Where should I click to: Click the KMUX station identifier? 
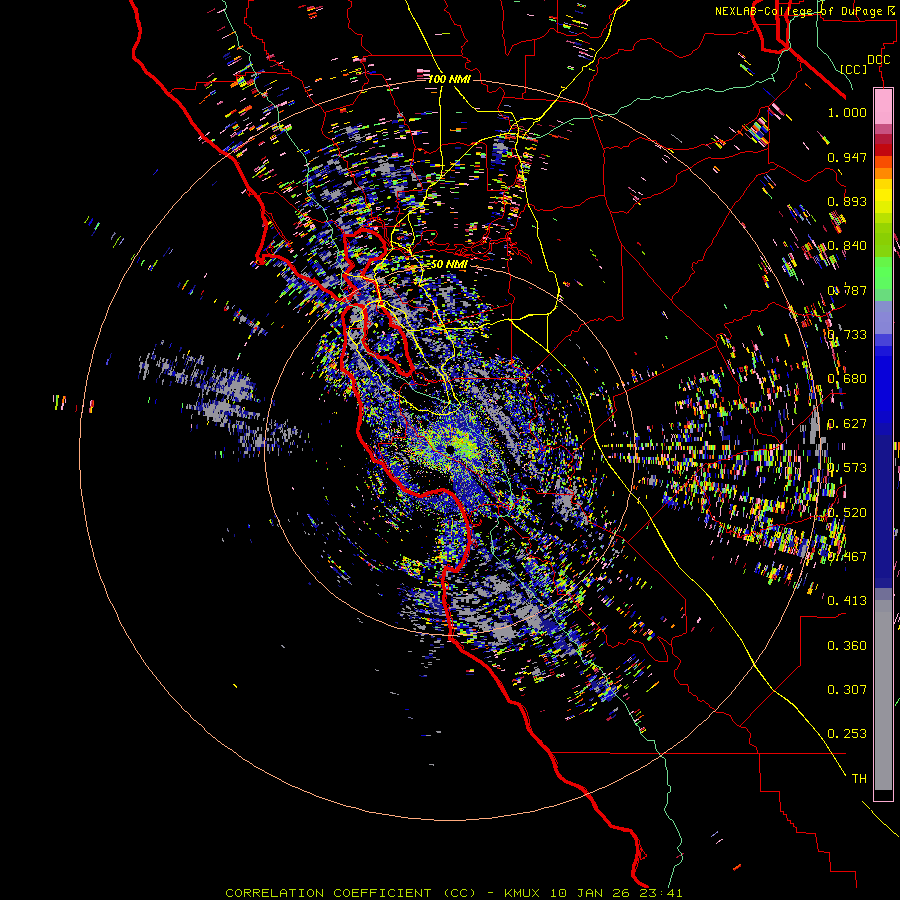tap(522, 893)
